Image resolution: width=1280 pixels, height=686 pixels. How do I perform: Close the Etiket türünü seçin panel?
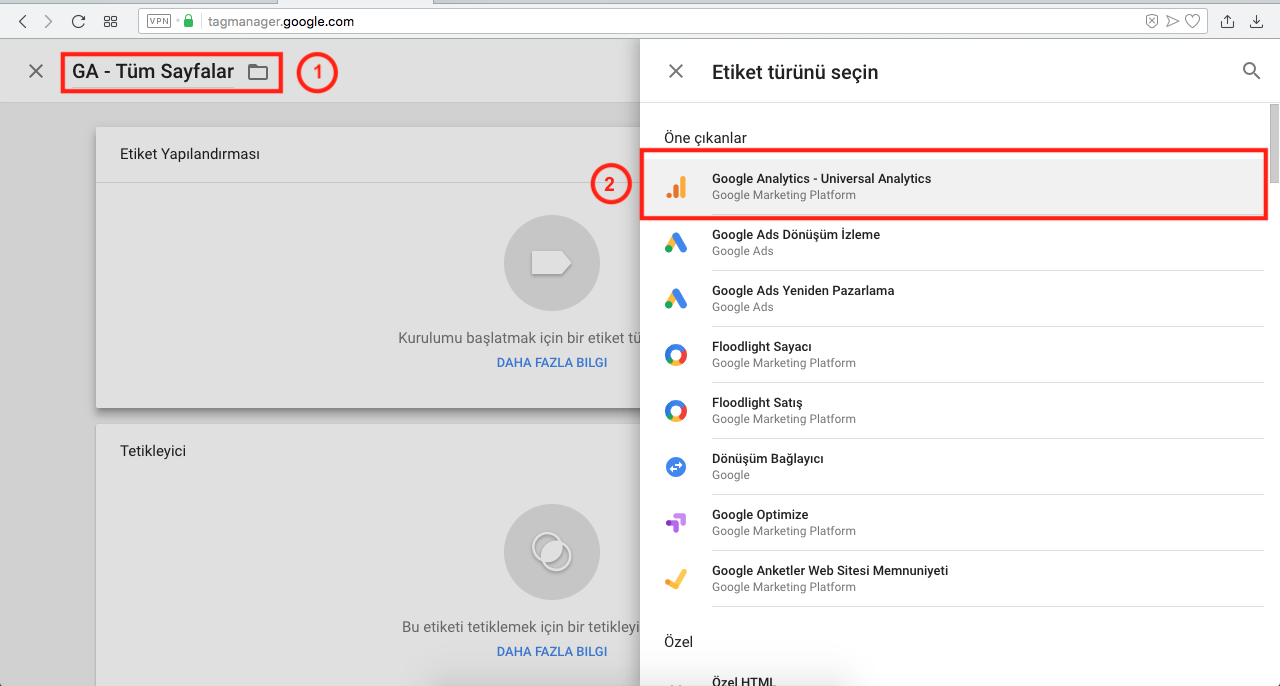point(676,71)
